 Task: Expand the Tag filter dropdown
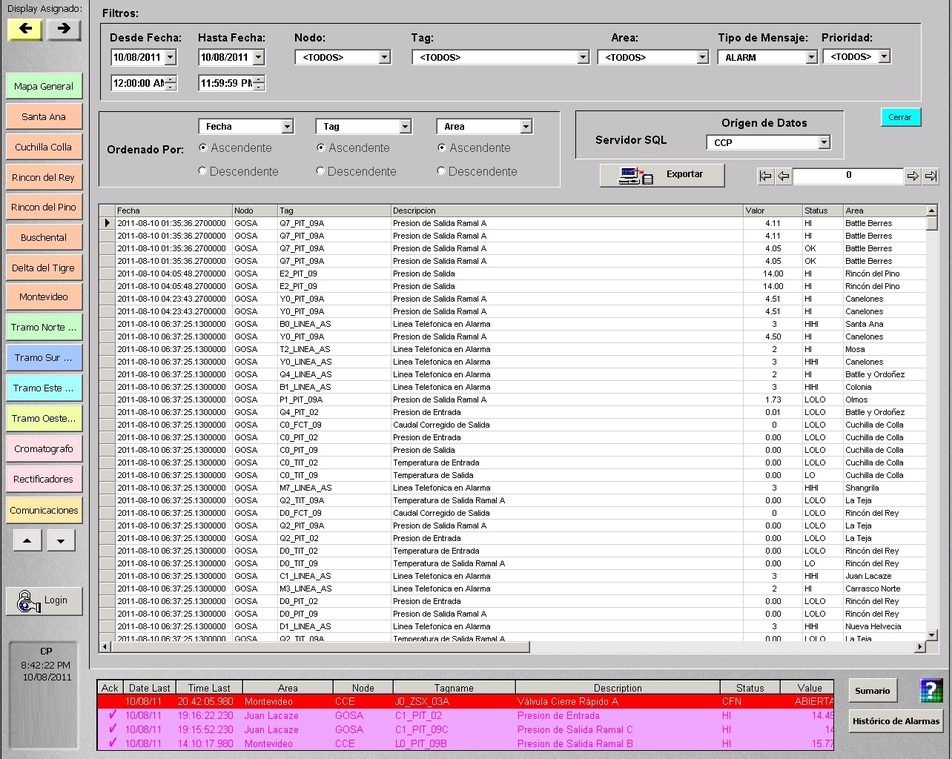583,57
